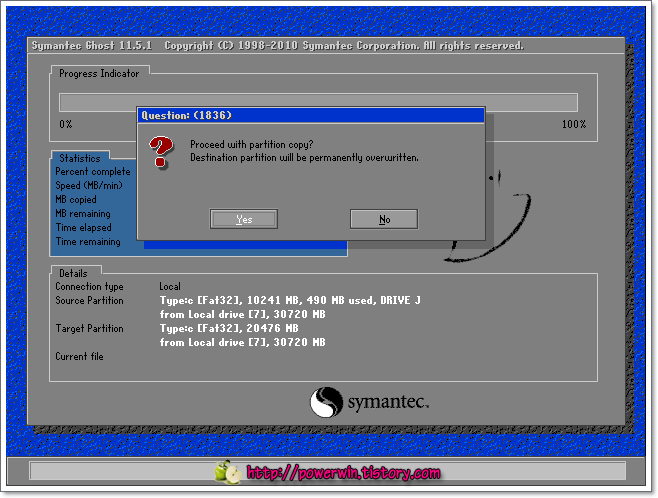Click Yes to proceed with partition copy
Viewport: 658px width, 498px height.
[x=243, y=219]
